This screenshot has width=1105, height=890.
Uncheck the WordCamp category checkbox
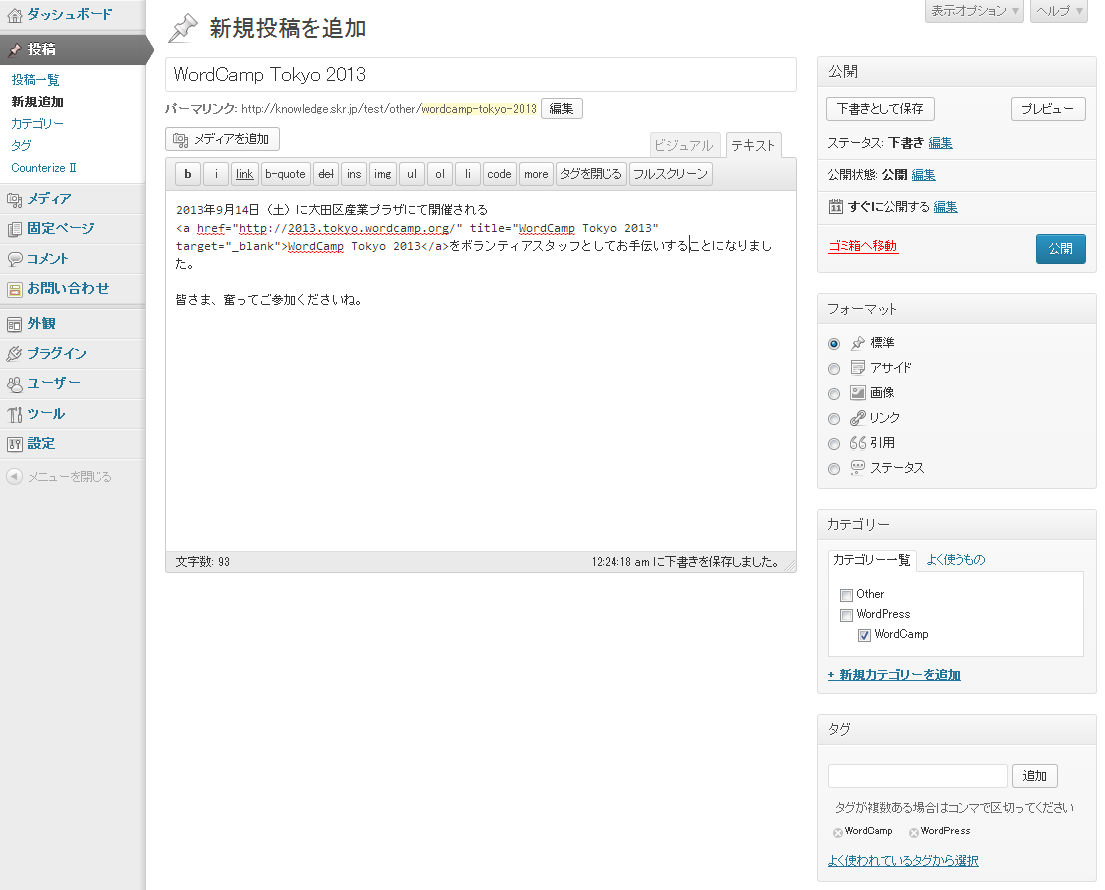tap(864, 635)
